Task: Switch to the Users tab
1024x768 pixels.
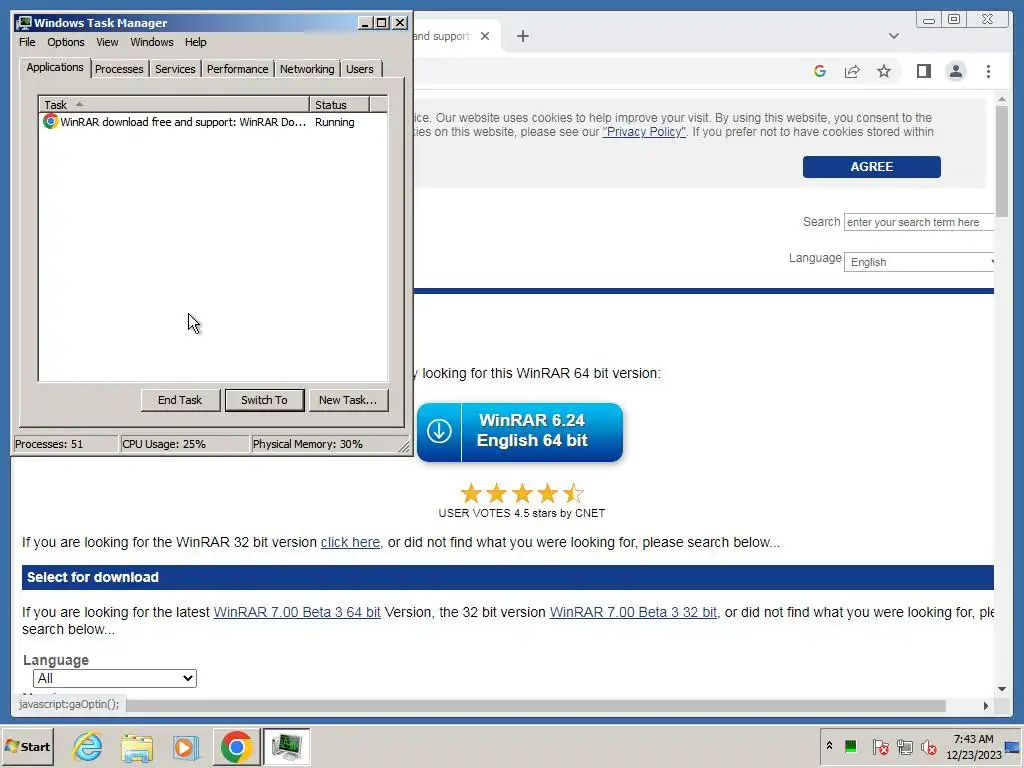Action: tap(360, 69)
